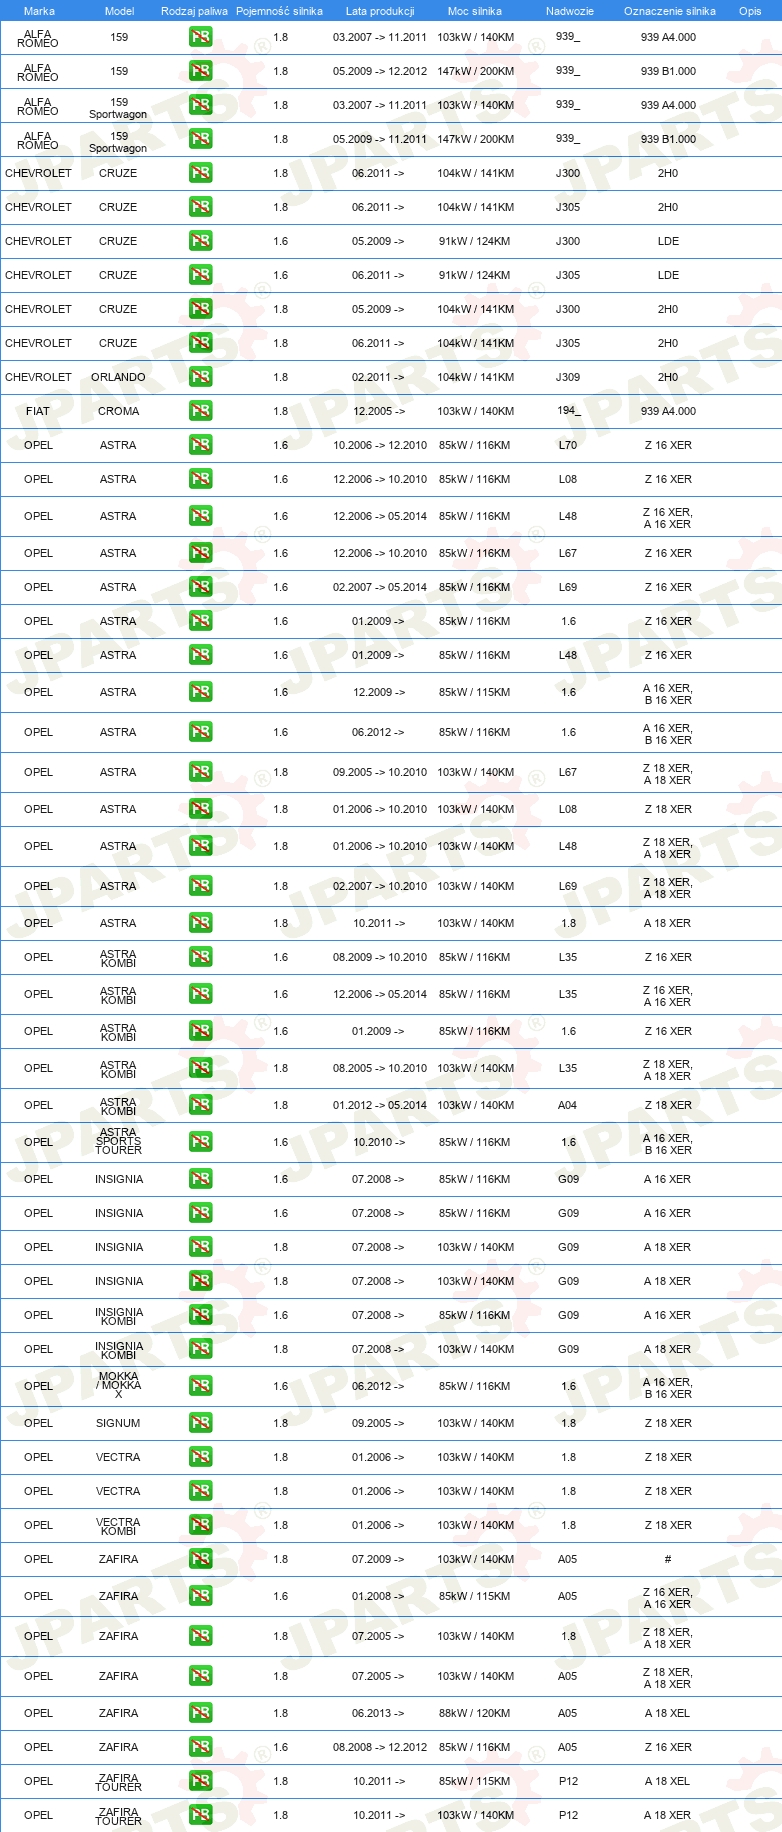Click fuel icon in Opel Signum row
The width and height of the screenshot is (782, 1832).
200,1423
